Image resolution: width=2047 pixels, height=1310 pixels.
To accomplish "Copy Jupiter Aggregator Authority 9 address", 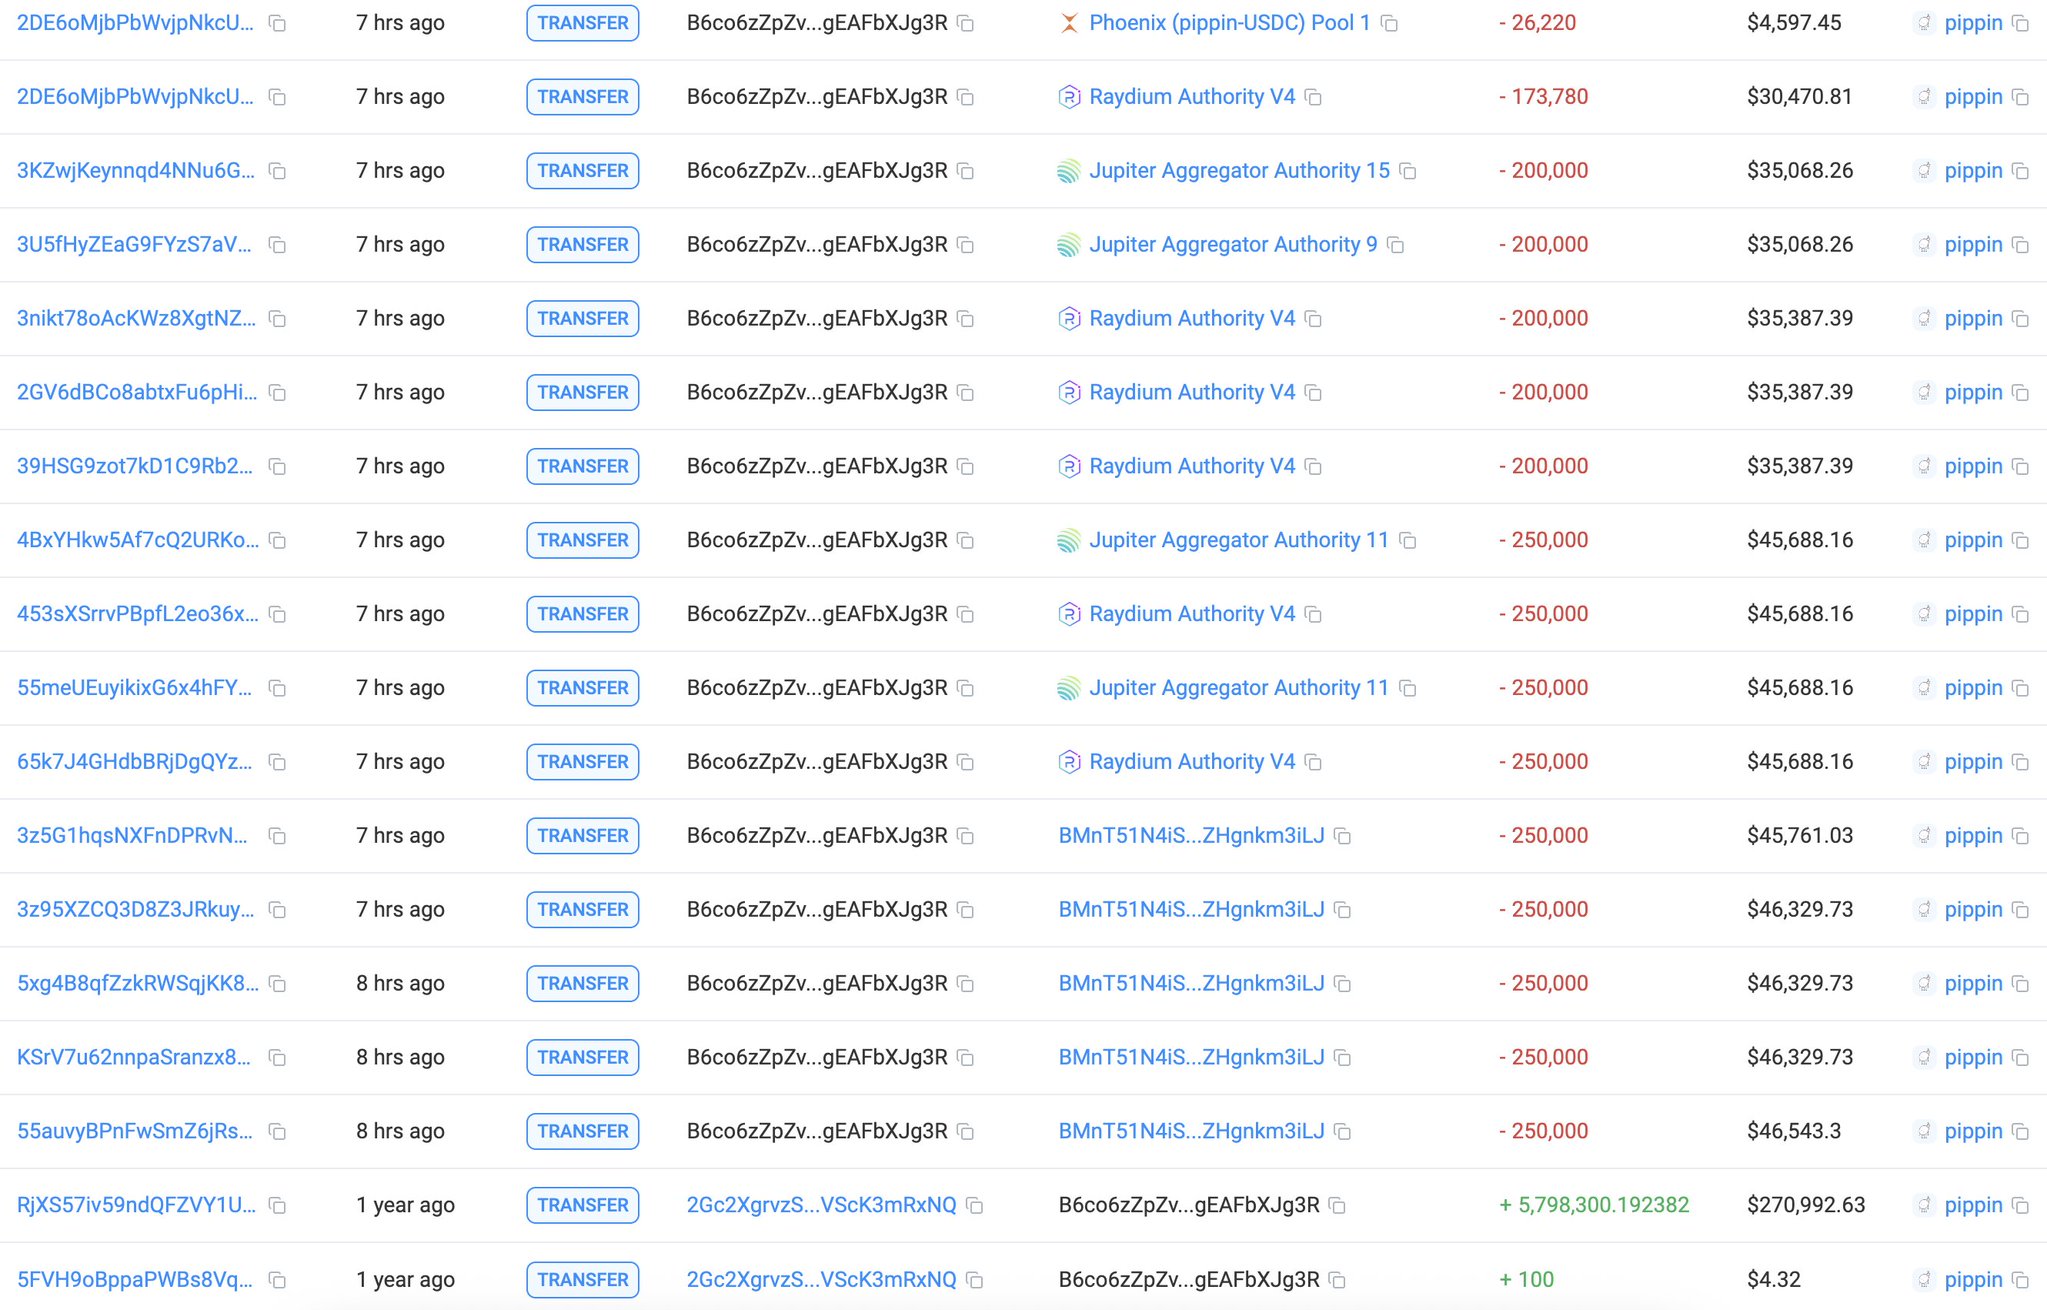I will coord(1396,245).
